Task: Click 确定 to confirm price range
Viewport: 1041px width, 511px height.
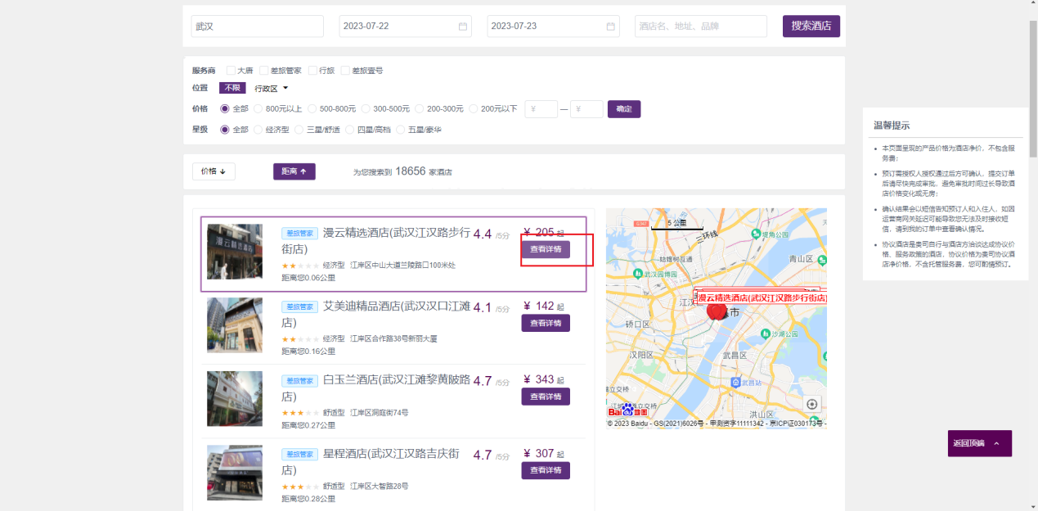Action: [x=624, y=109]
